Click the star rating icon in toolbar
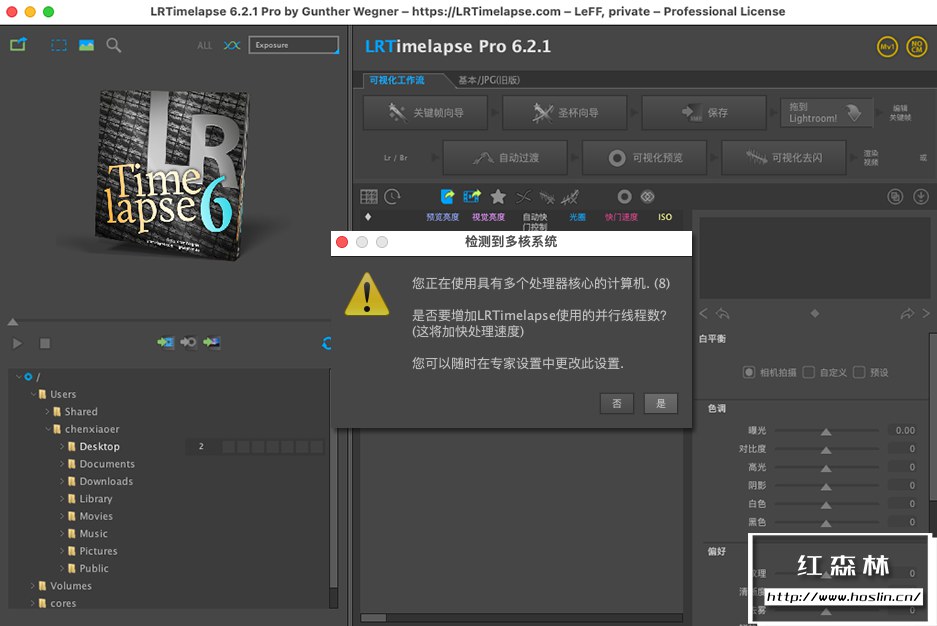Image resolution: width=937 pixels, height=626 pixels. 498,197
